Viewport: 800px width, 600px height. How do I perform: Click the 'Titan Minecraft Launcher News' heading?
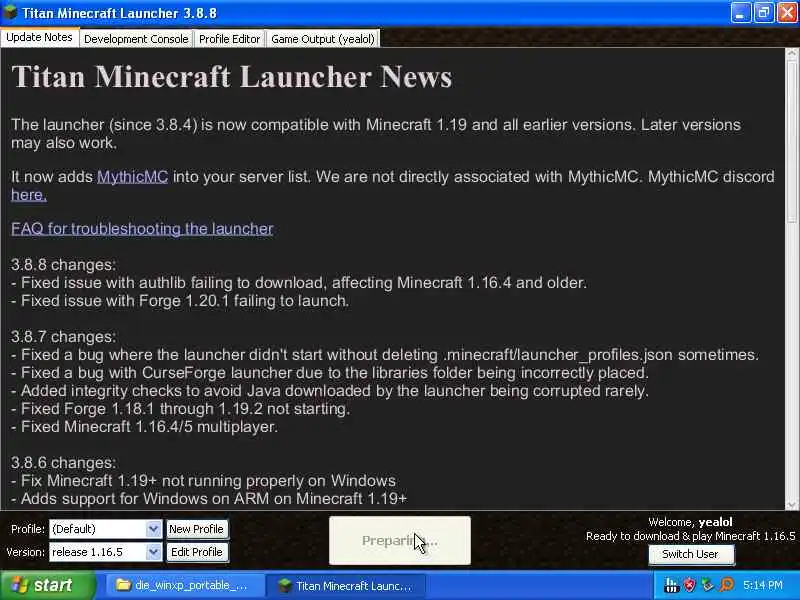tap(232, 77)
